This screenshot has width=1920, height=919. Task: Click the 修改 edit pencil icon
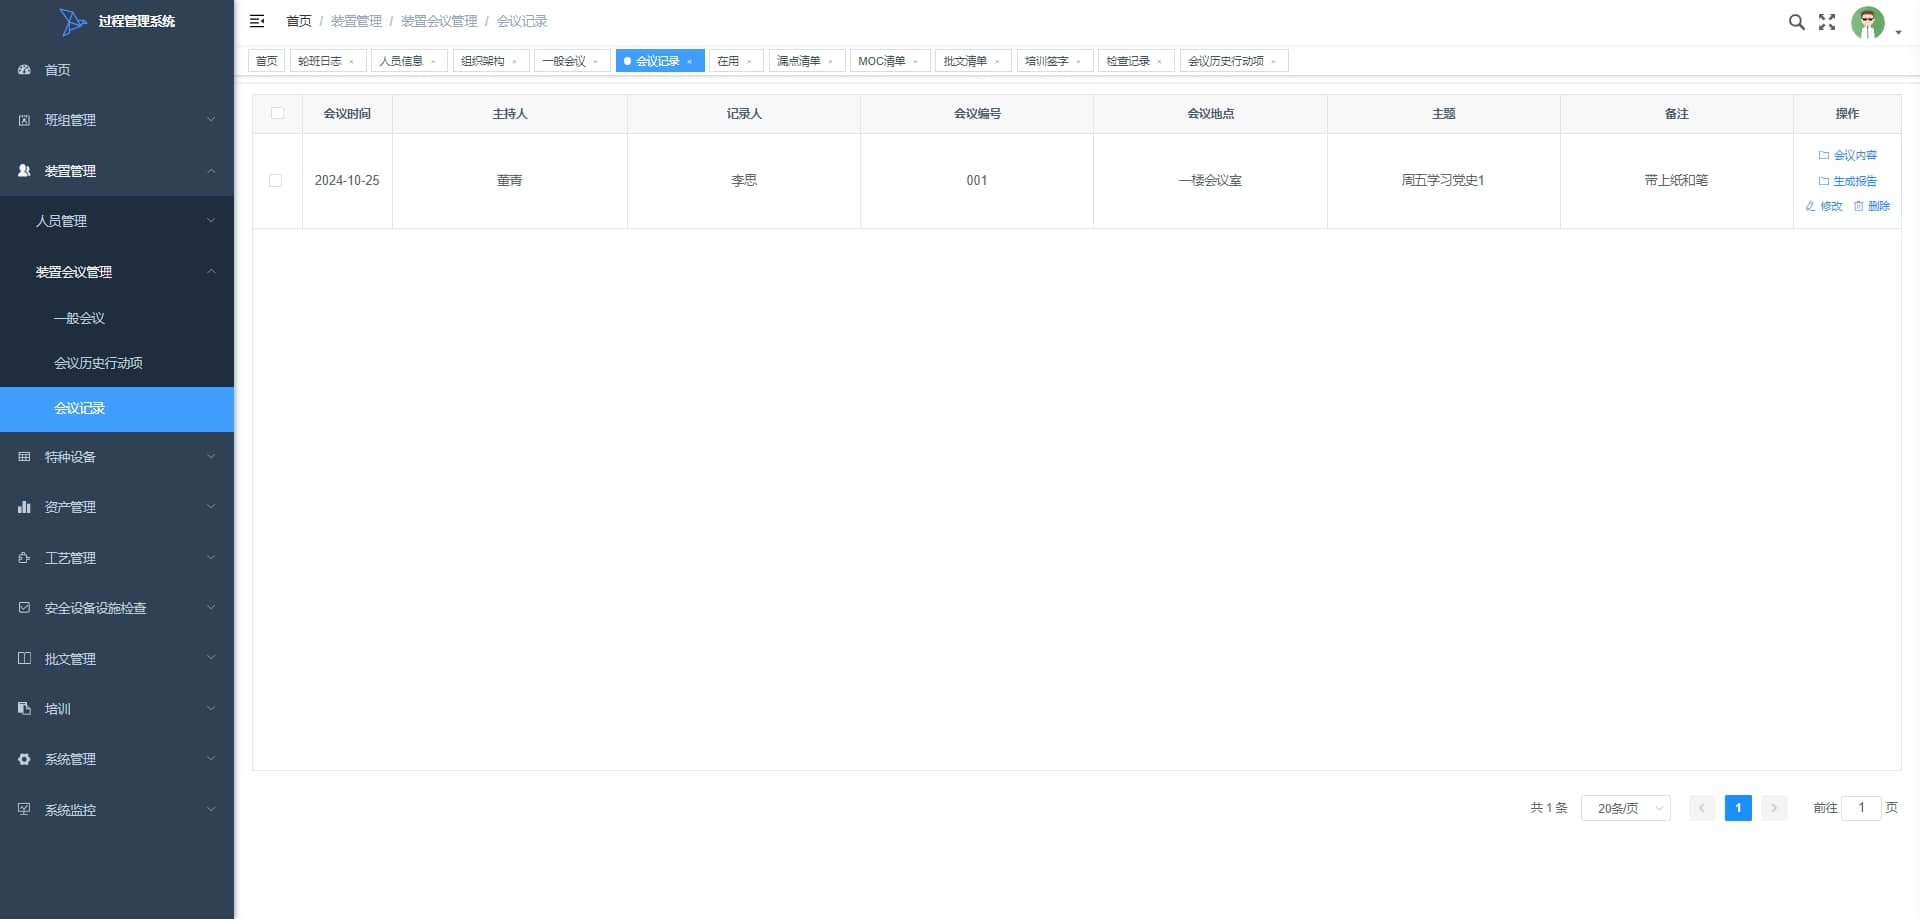click(x=1810, y=206)
